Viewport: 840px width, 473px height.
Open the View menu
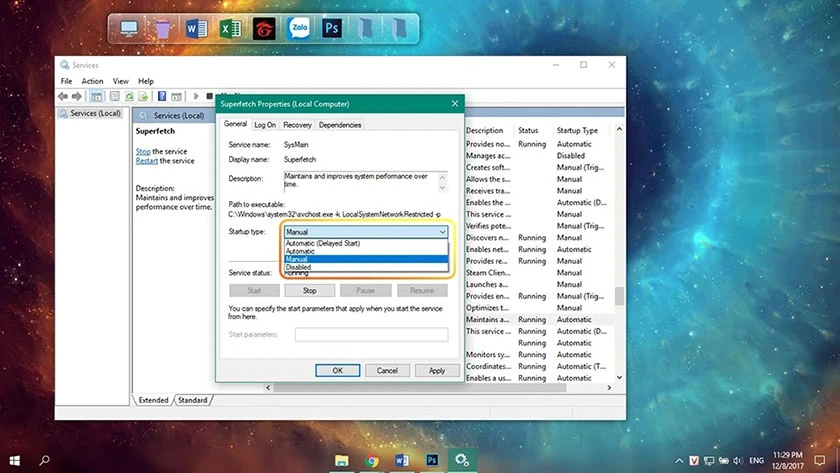point(121,81)
